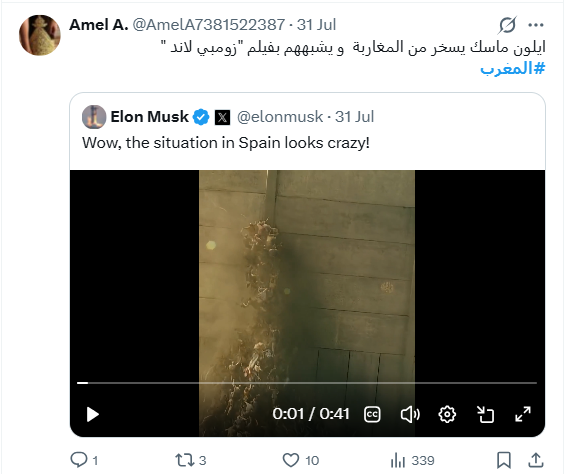The width and height of the screenshot is (569, 474).
Task: Mute the video sound
Action: coord(410,414)
